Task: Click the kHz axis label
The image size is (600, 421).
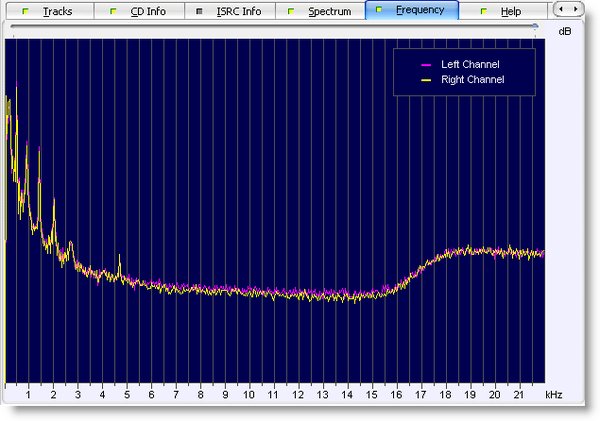Action: (x=554, y=395)
